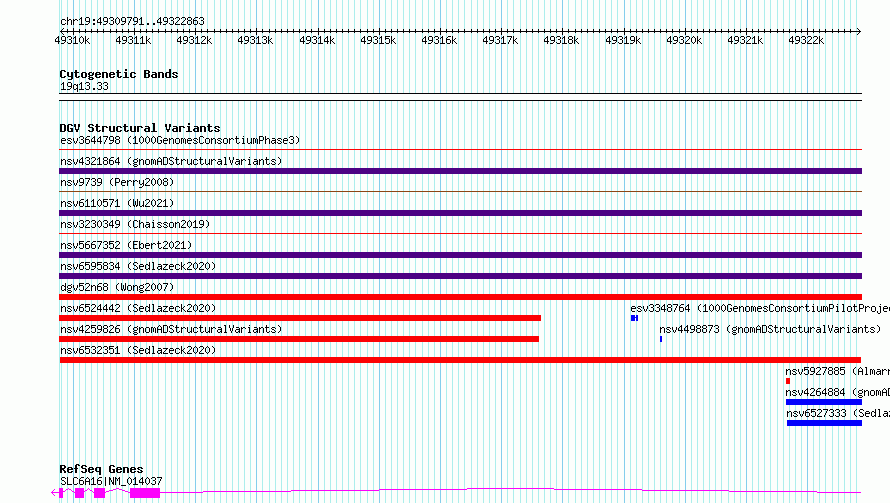Viewport: 890px width, 503px height.
Task: Click the blue bar under nsv4264884
Action: (x=824, y=402)
